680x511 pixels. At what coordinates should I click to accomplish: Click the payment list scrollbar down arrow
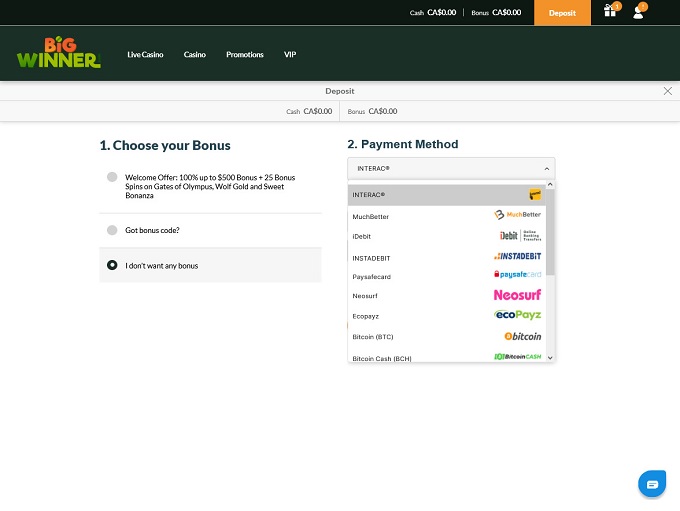(x=550, y=357)
